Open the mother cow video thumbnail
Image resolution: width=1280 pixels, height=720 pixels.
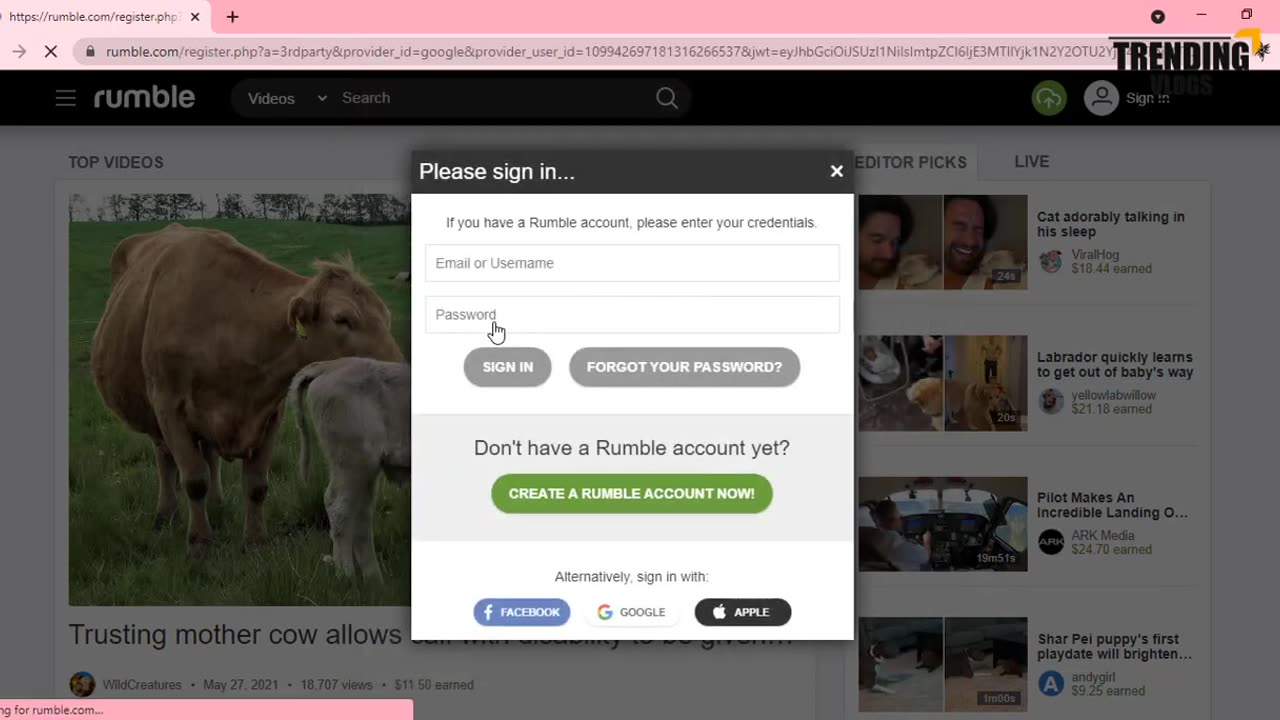click(x=240, y=400)
